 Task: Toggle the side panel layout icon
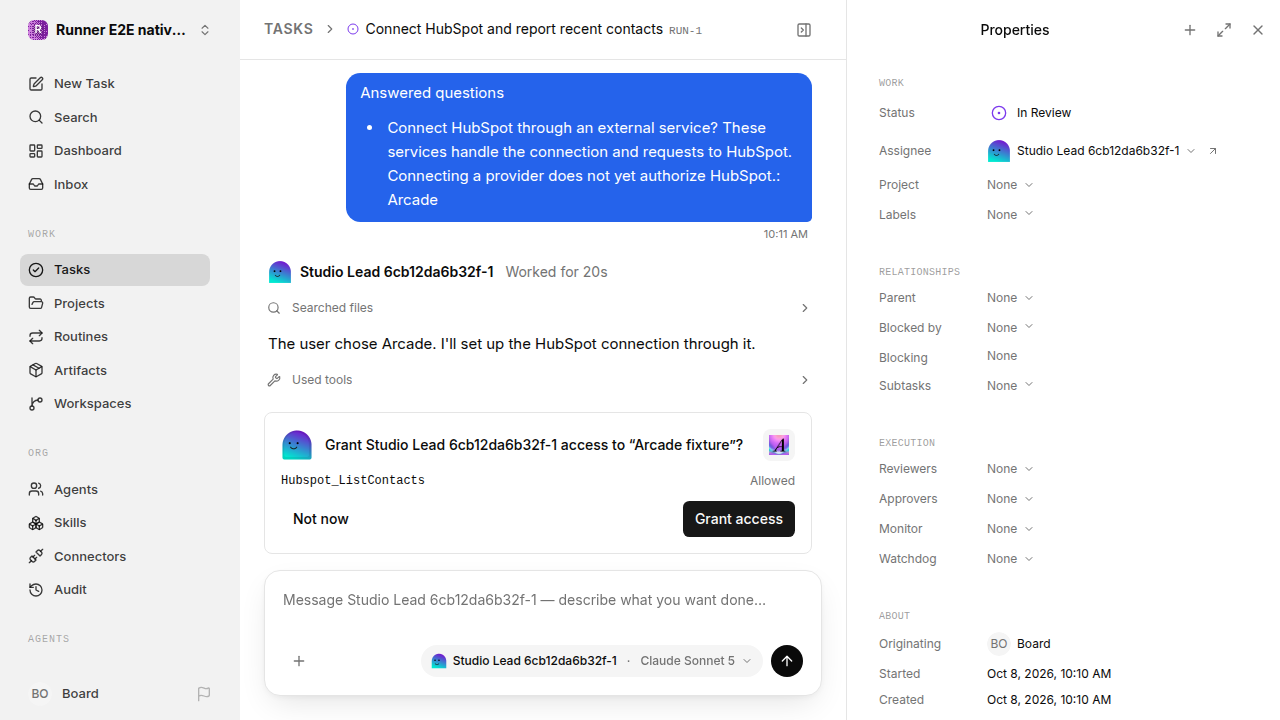(804, 30)
